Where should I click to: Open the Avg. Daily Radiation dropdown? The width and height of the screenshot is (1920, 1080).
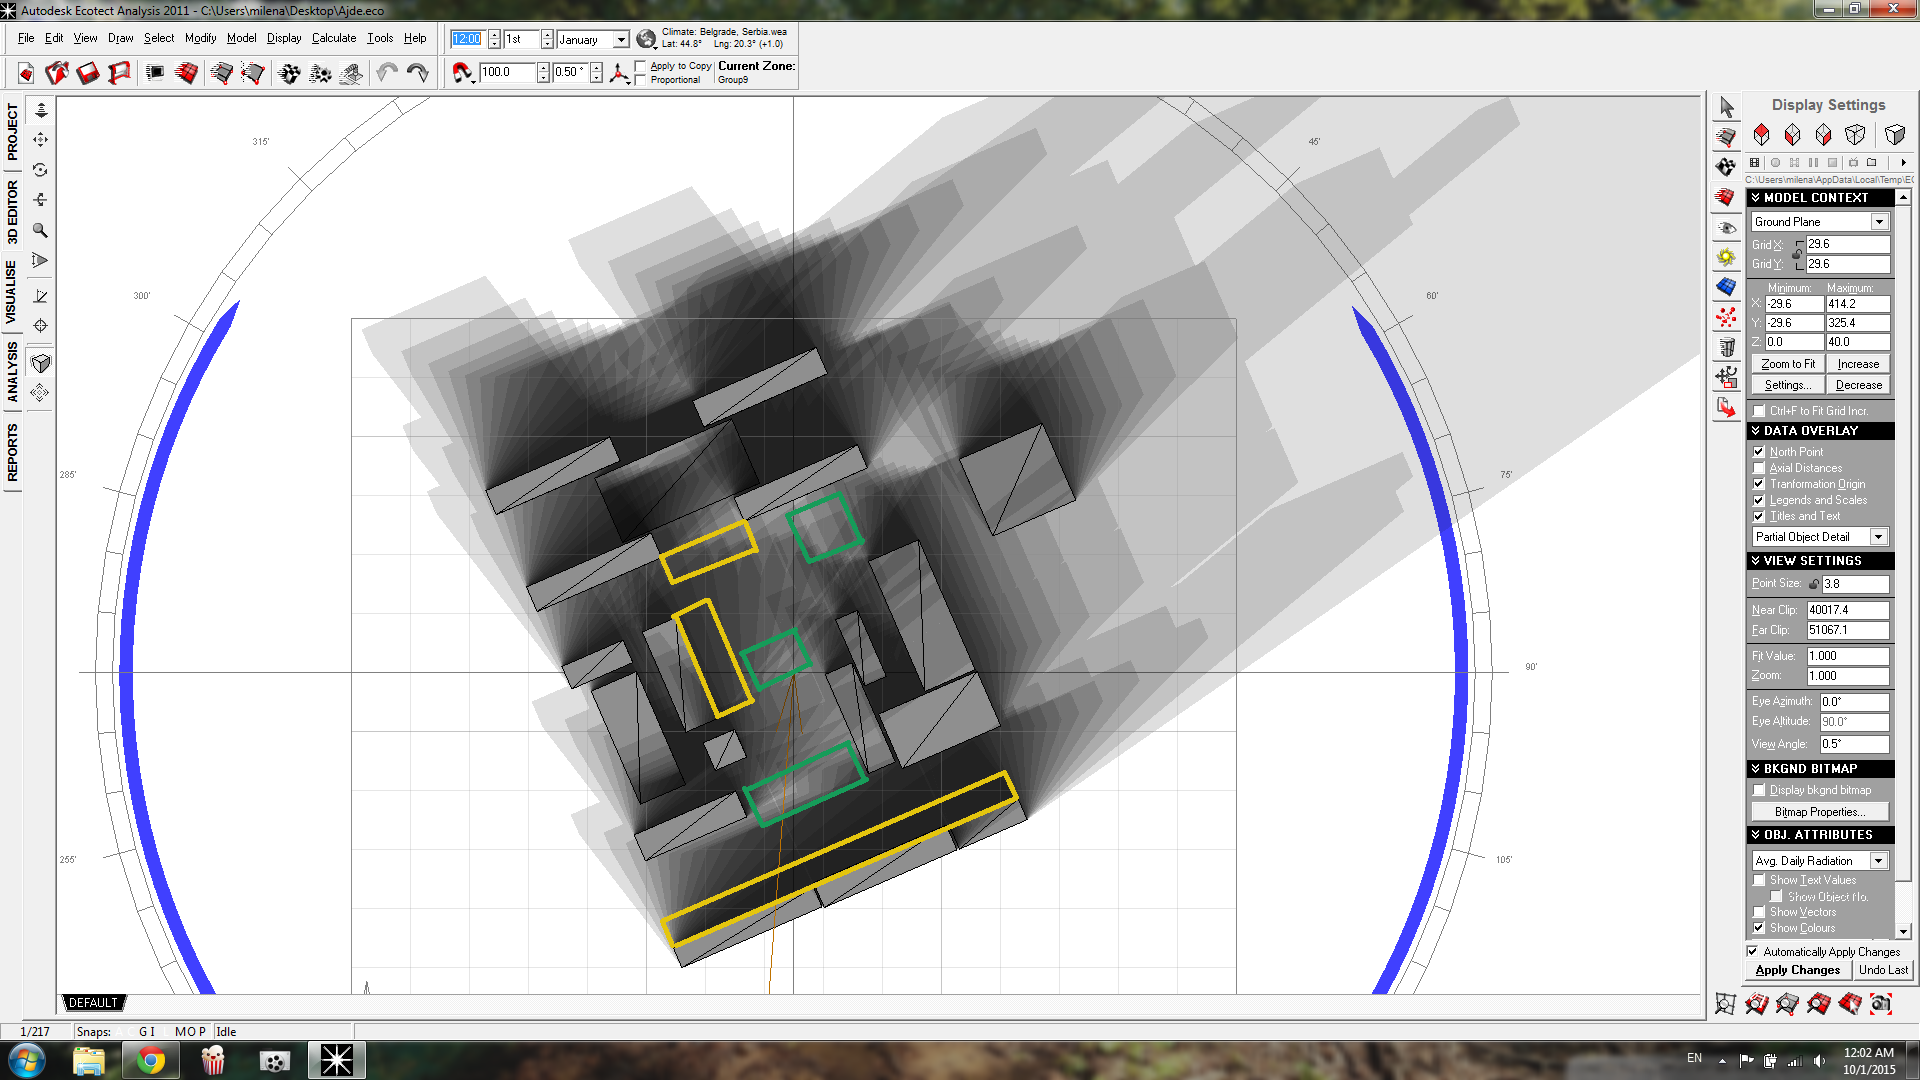point(1879,861)
